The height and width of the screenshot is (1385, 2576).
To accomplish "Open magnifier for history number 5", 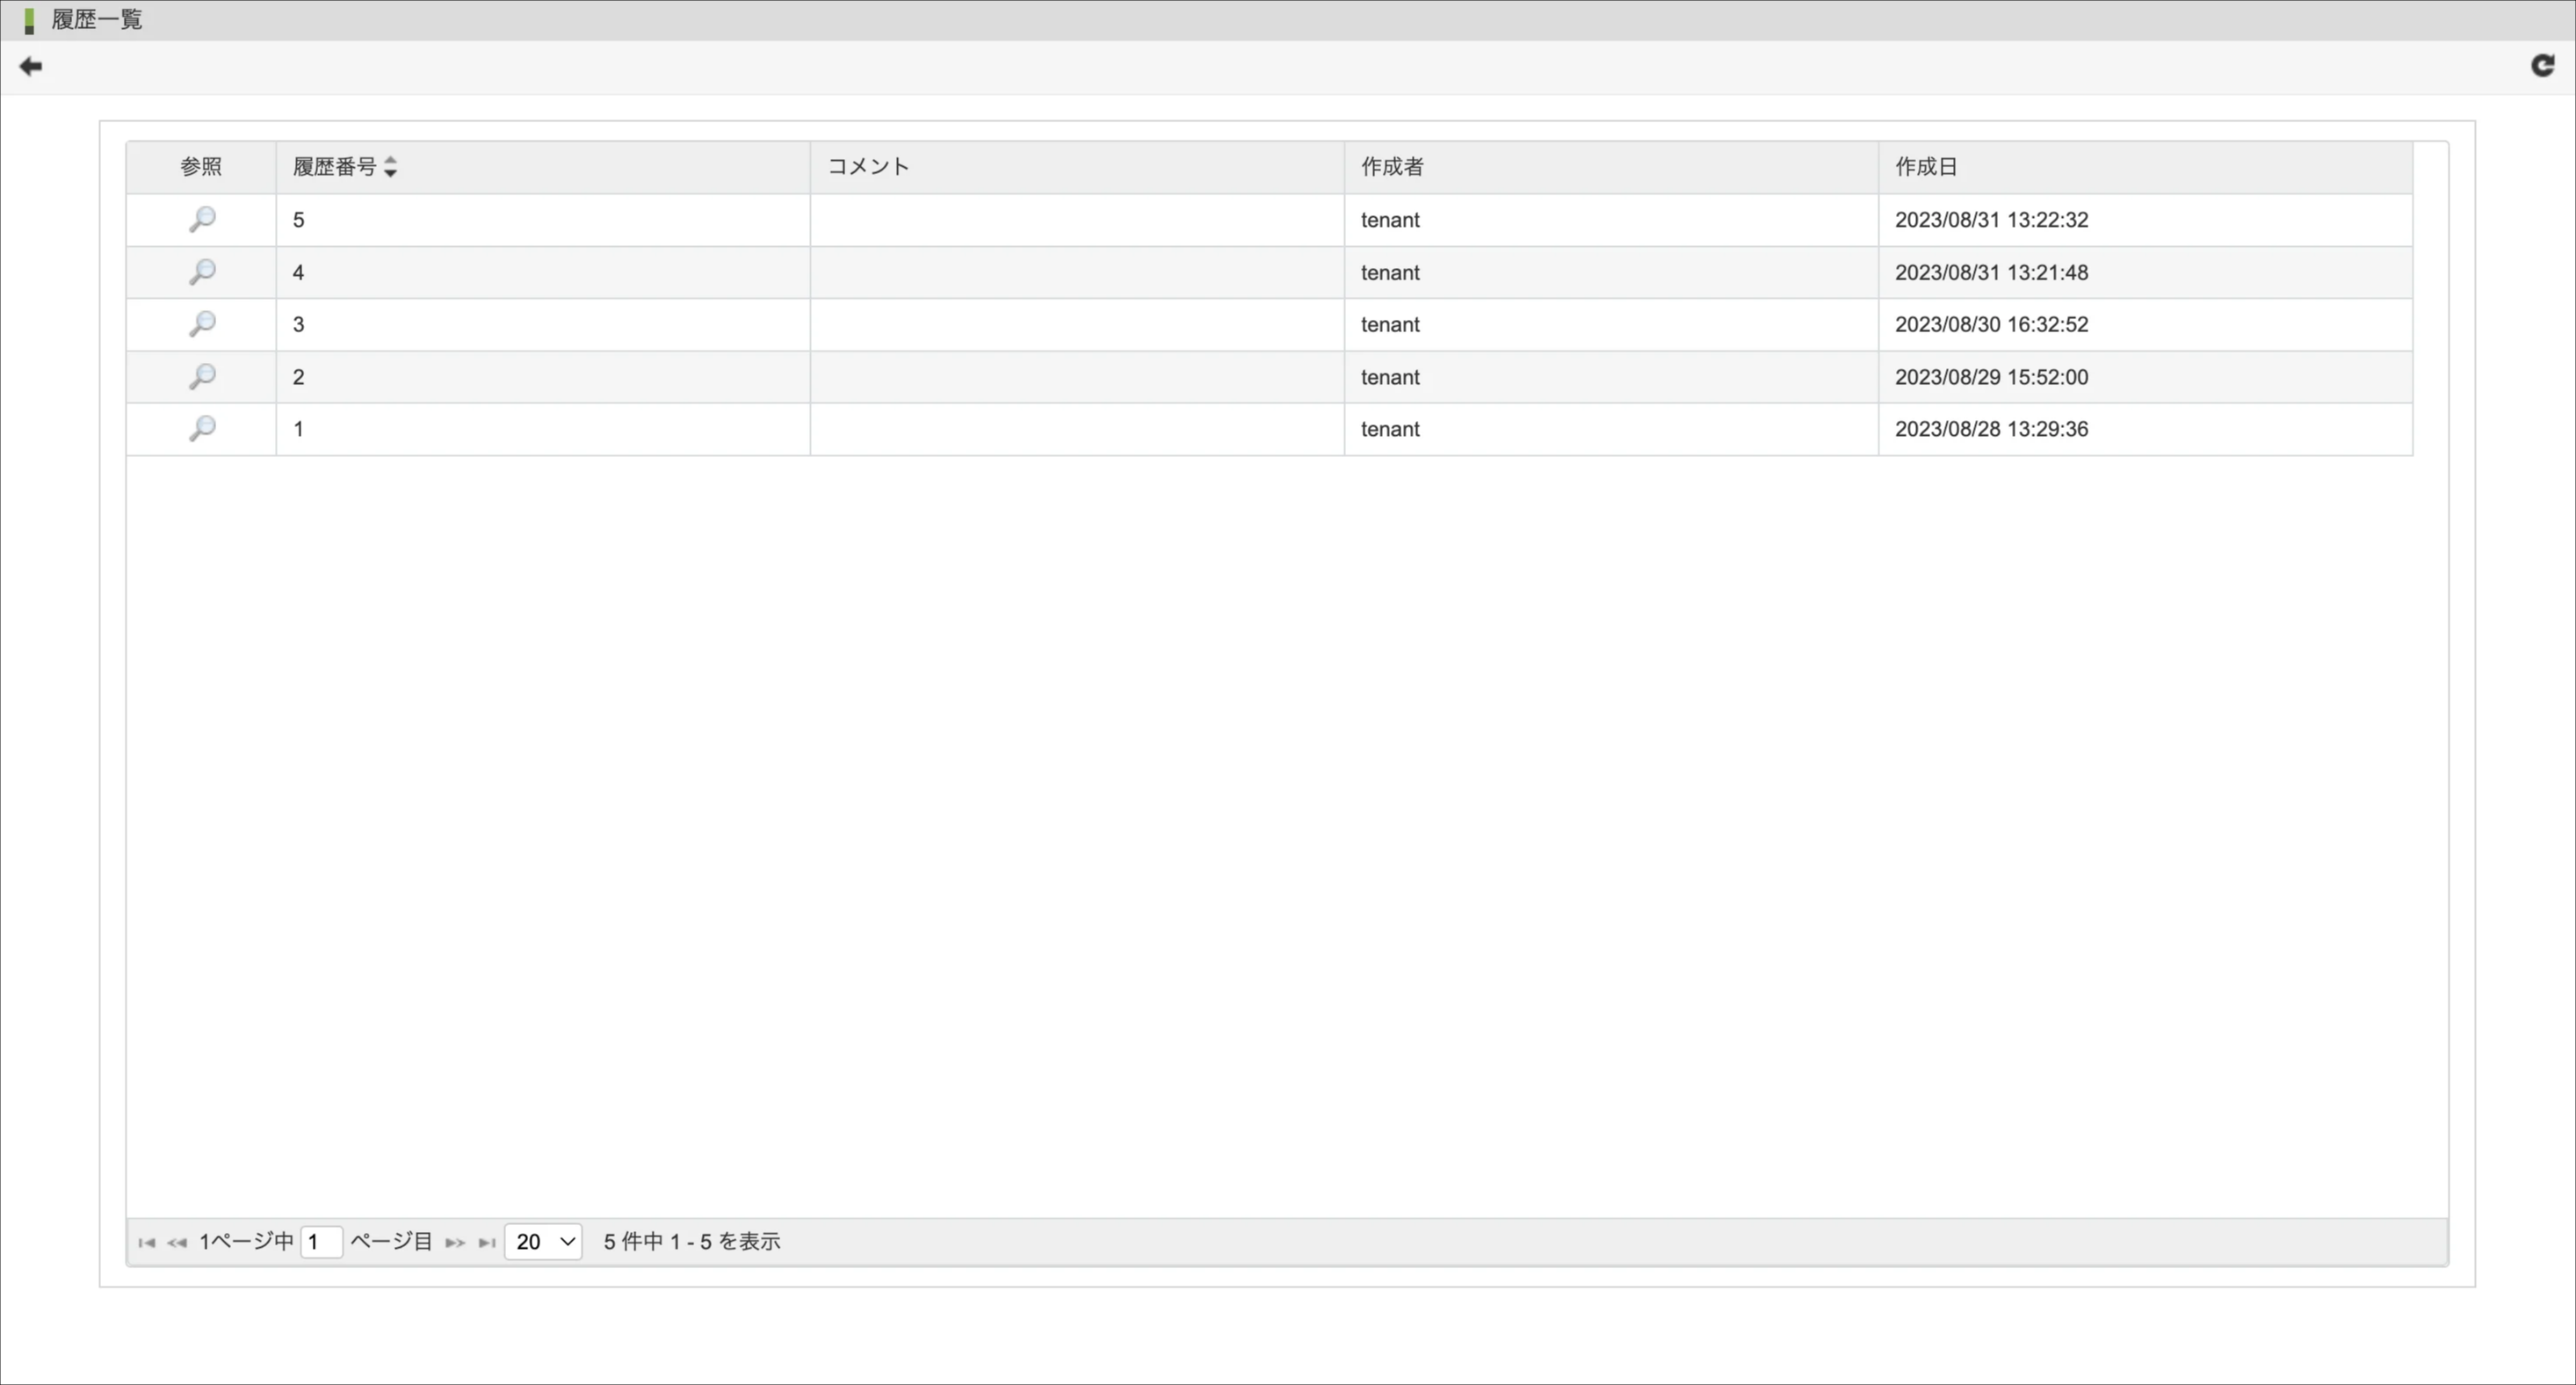I will (202, 219).
